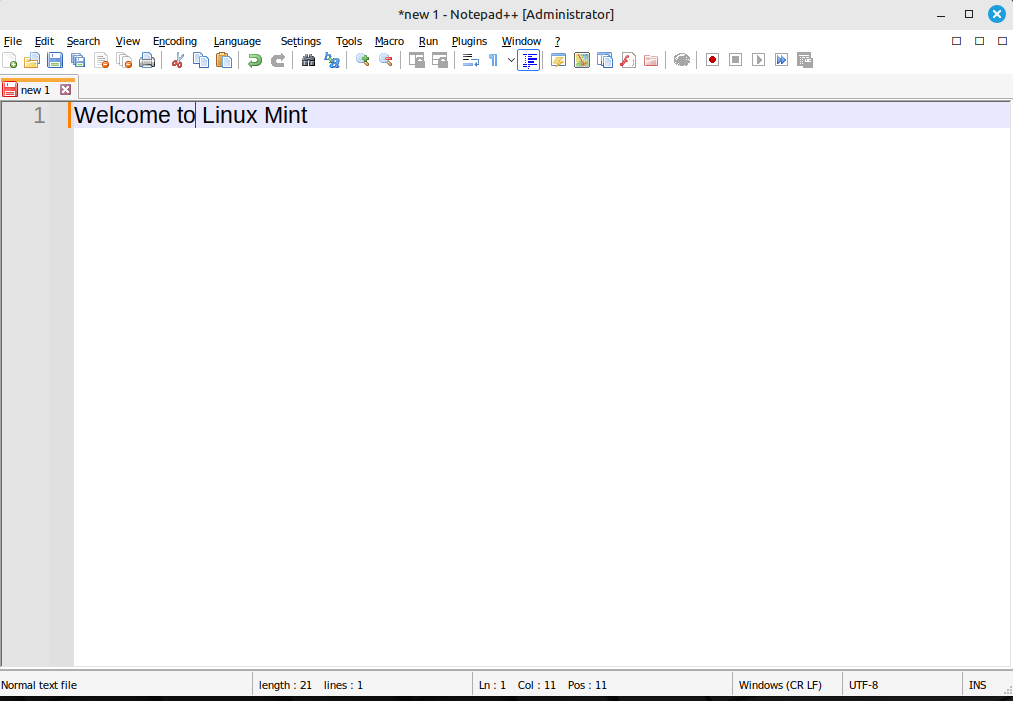The width and height of the screenshot is (1013, 701).
Task: Open the File menu
Action: [13, 41]
